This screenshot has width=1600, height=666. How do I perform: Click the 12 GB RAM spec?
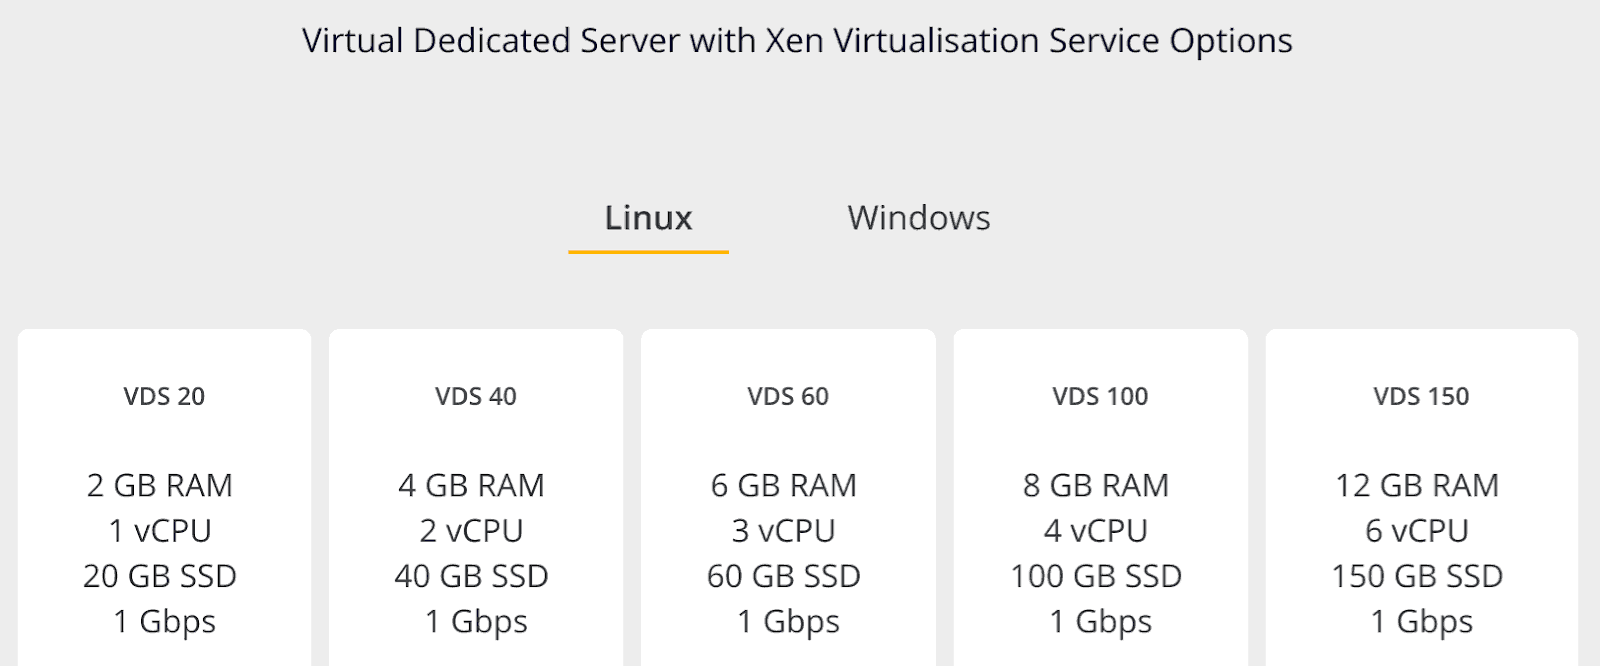click(x=1417, y=485)
